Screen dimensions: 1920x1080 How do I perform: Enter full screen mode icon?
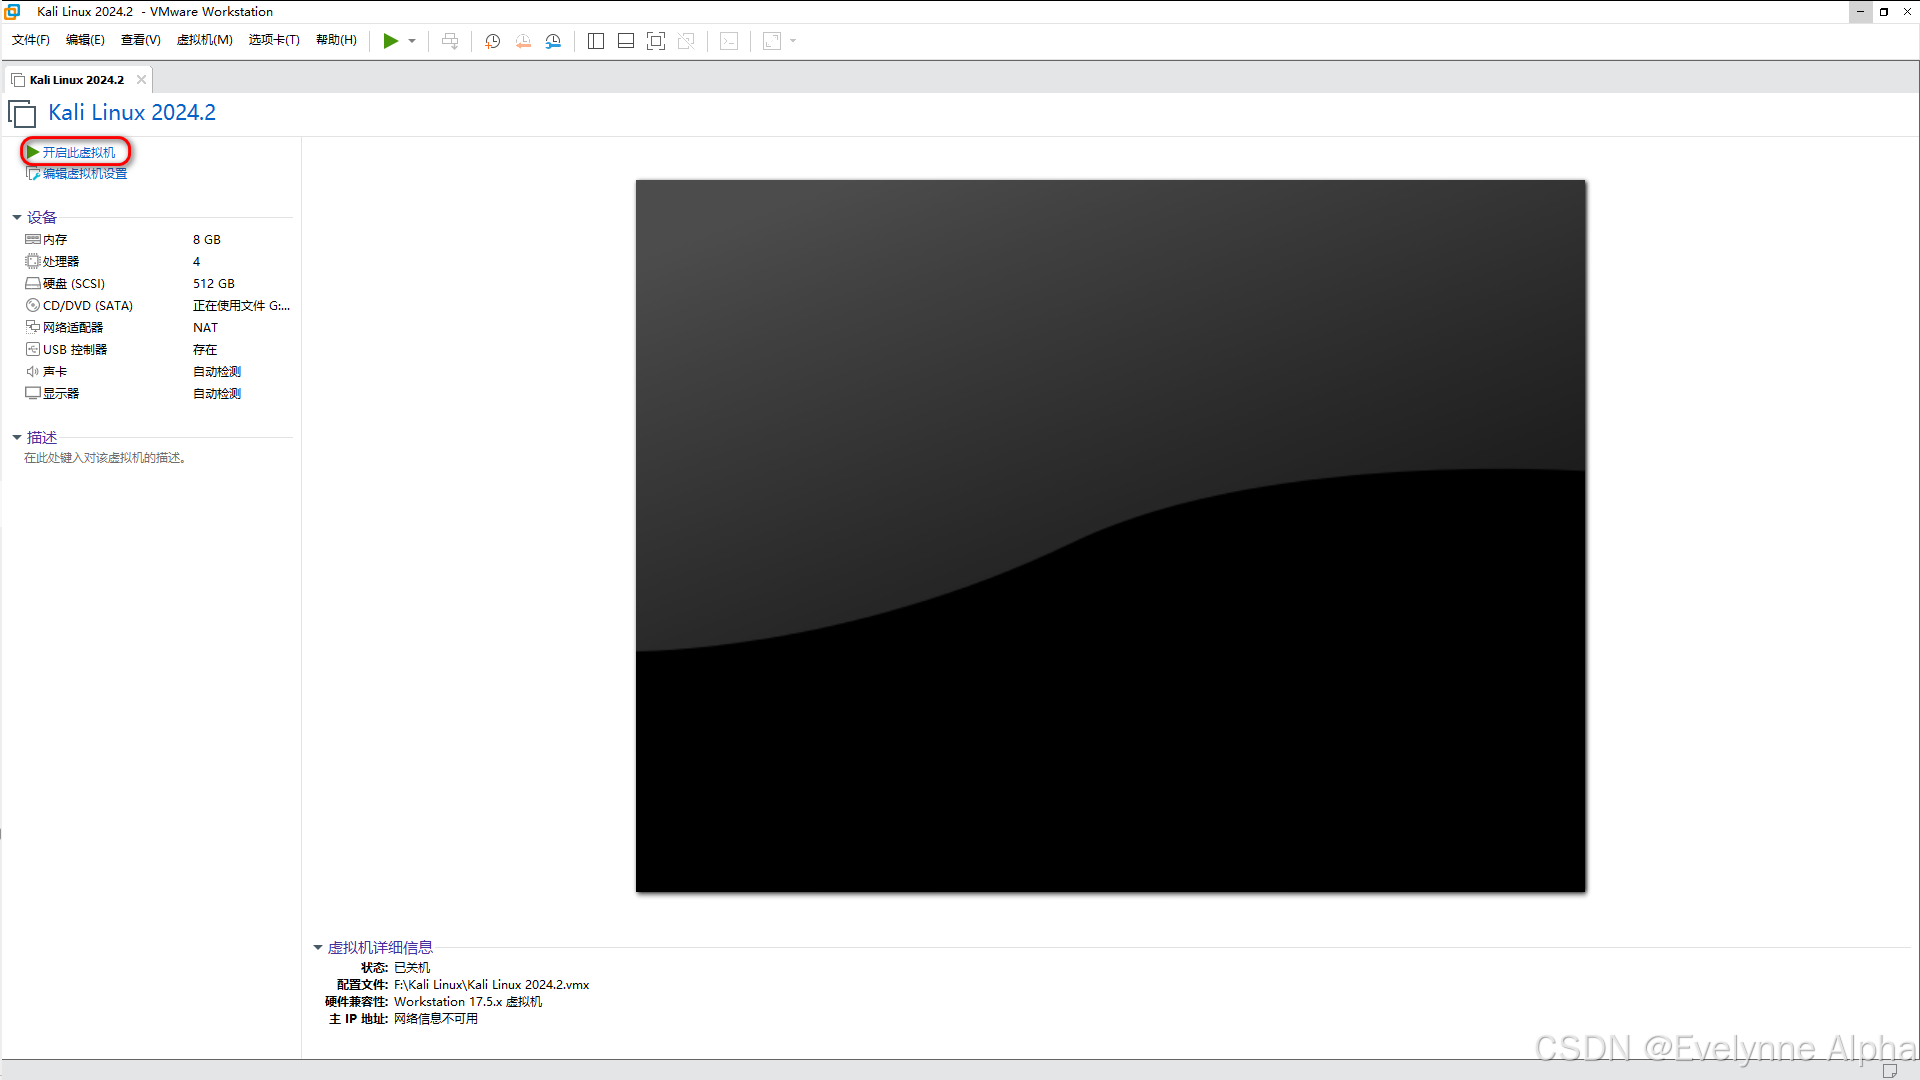click(x=656, y=41)
